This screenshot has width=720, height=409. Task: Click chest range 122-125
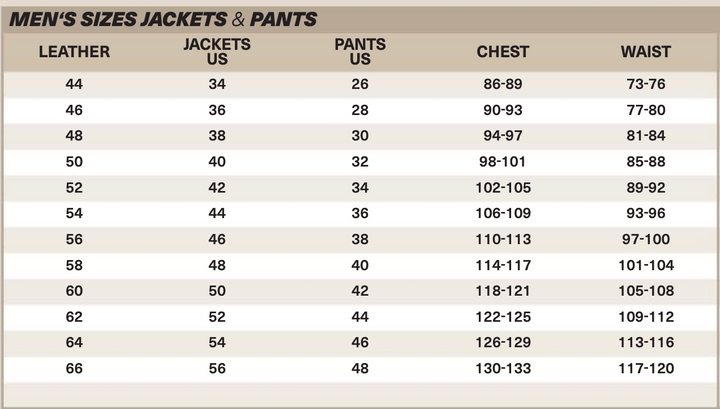click(502, 316)
